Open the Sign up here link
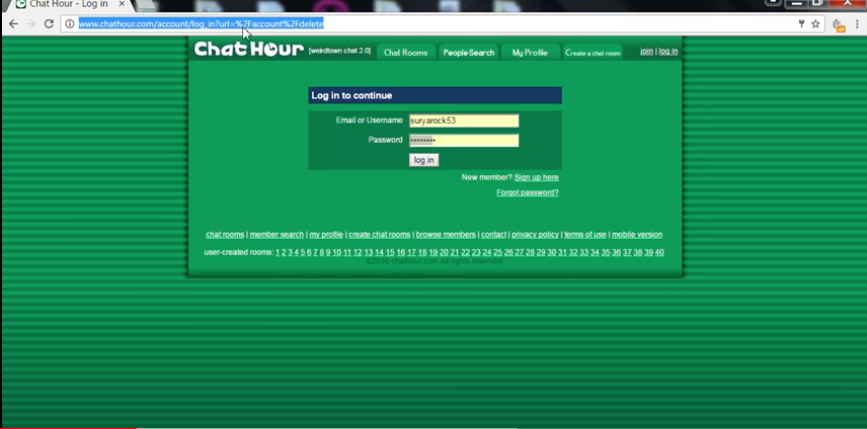The image size is (867, 429). pyautogui.click(x=536, y=177)
